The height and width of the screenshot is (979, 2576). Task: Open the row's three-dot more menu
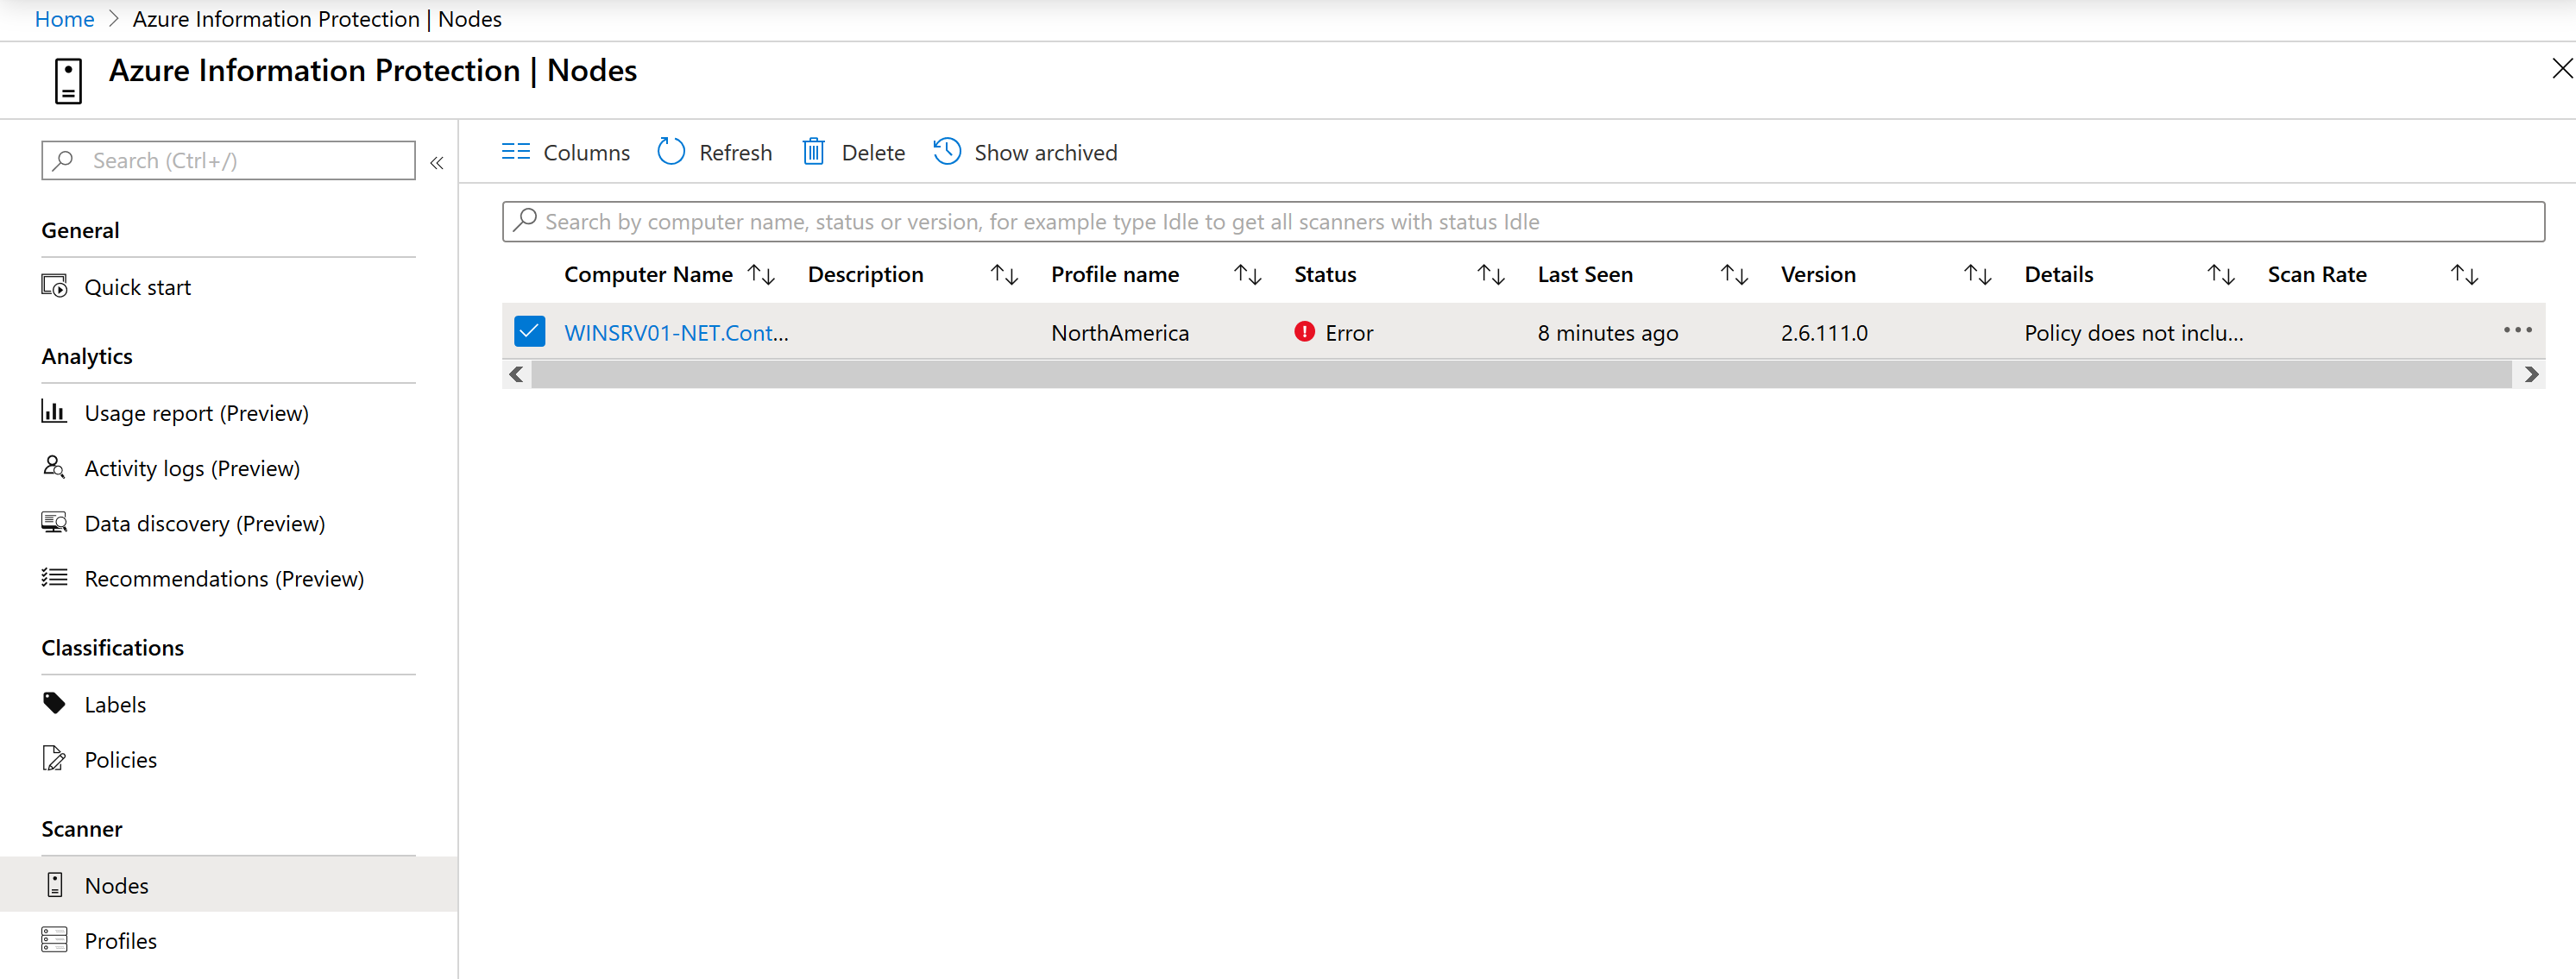pos(2518,330)
